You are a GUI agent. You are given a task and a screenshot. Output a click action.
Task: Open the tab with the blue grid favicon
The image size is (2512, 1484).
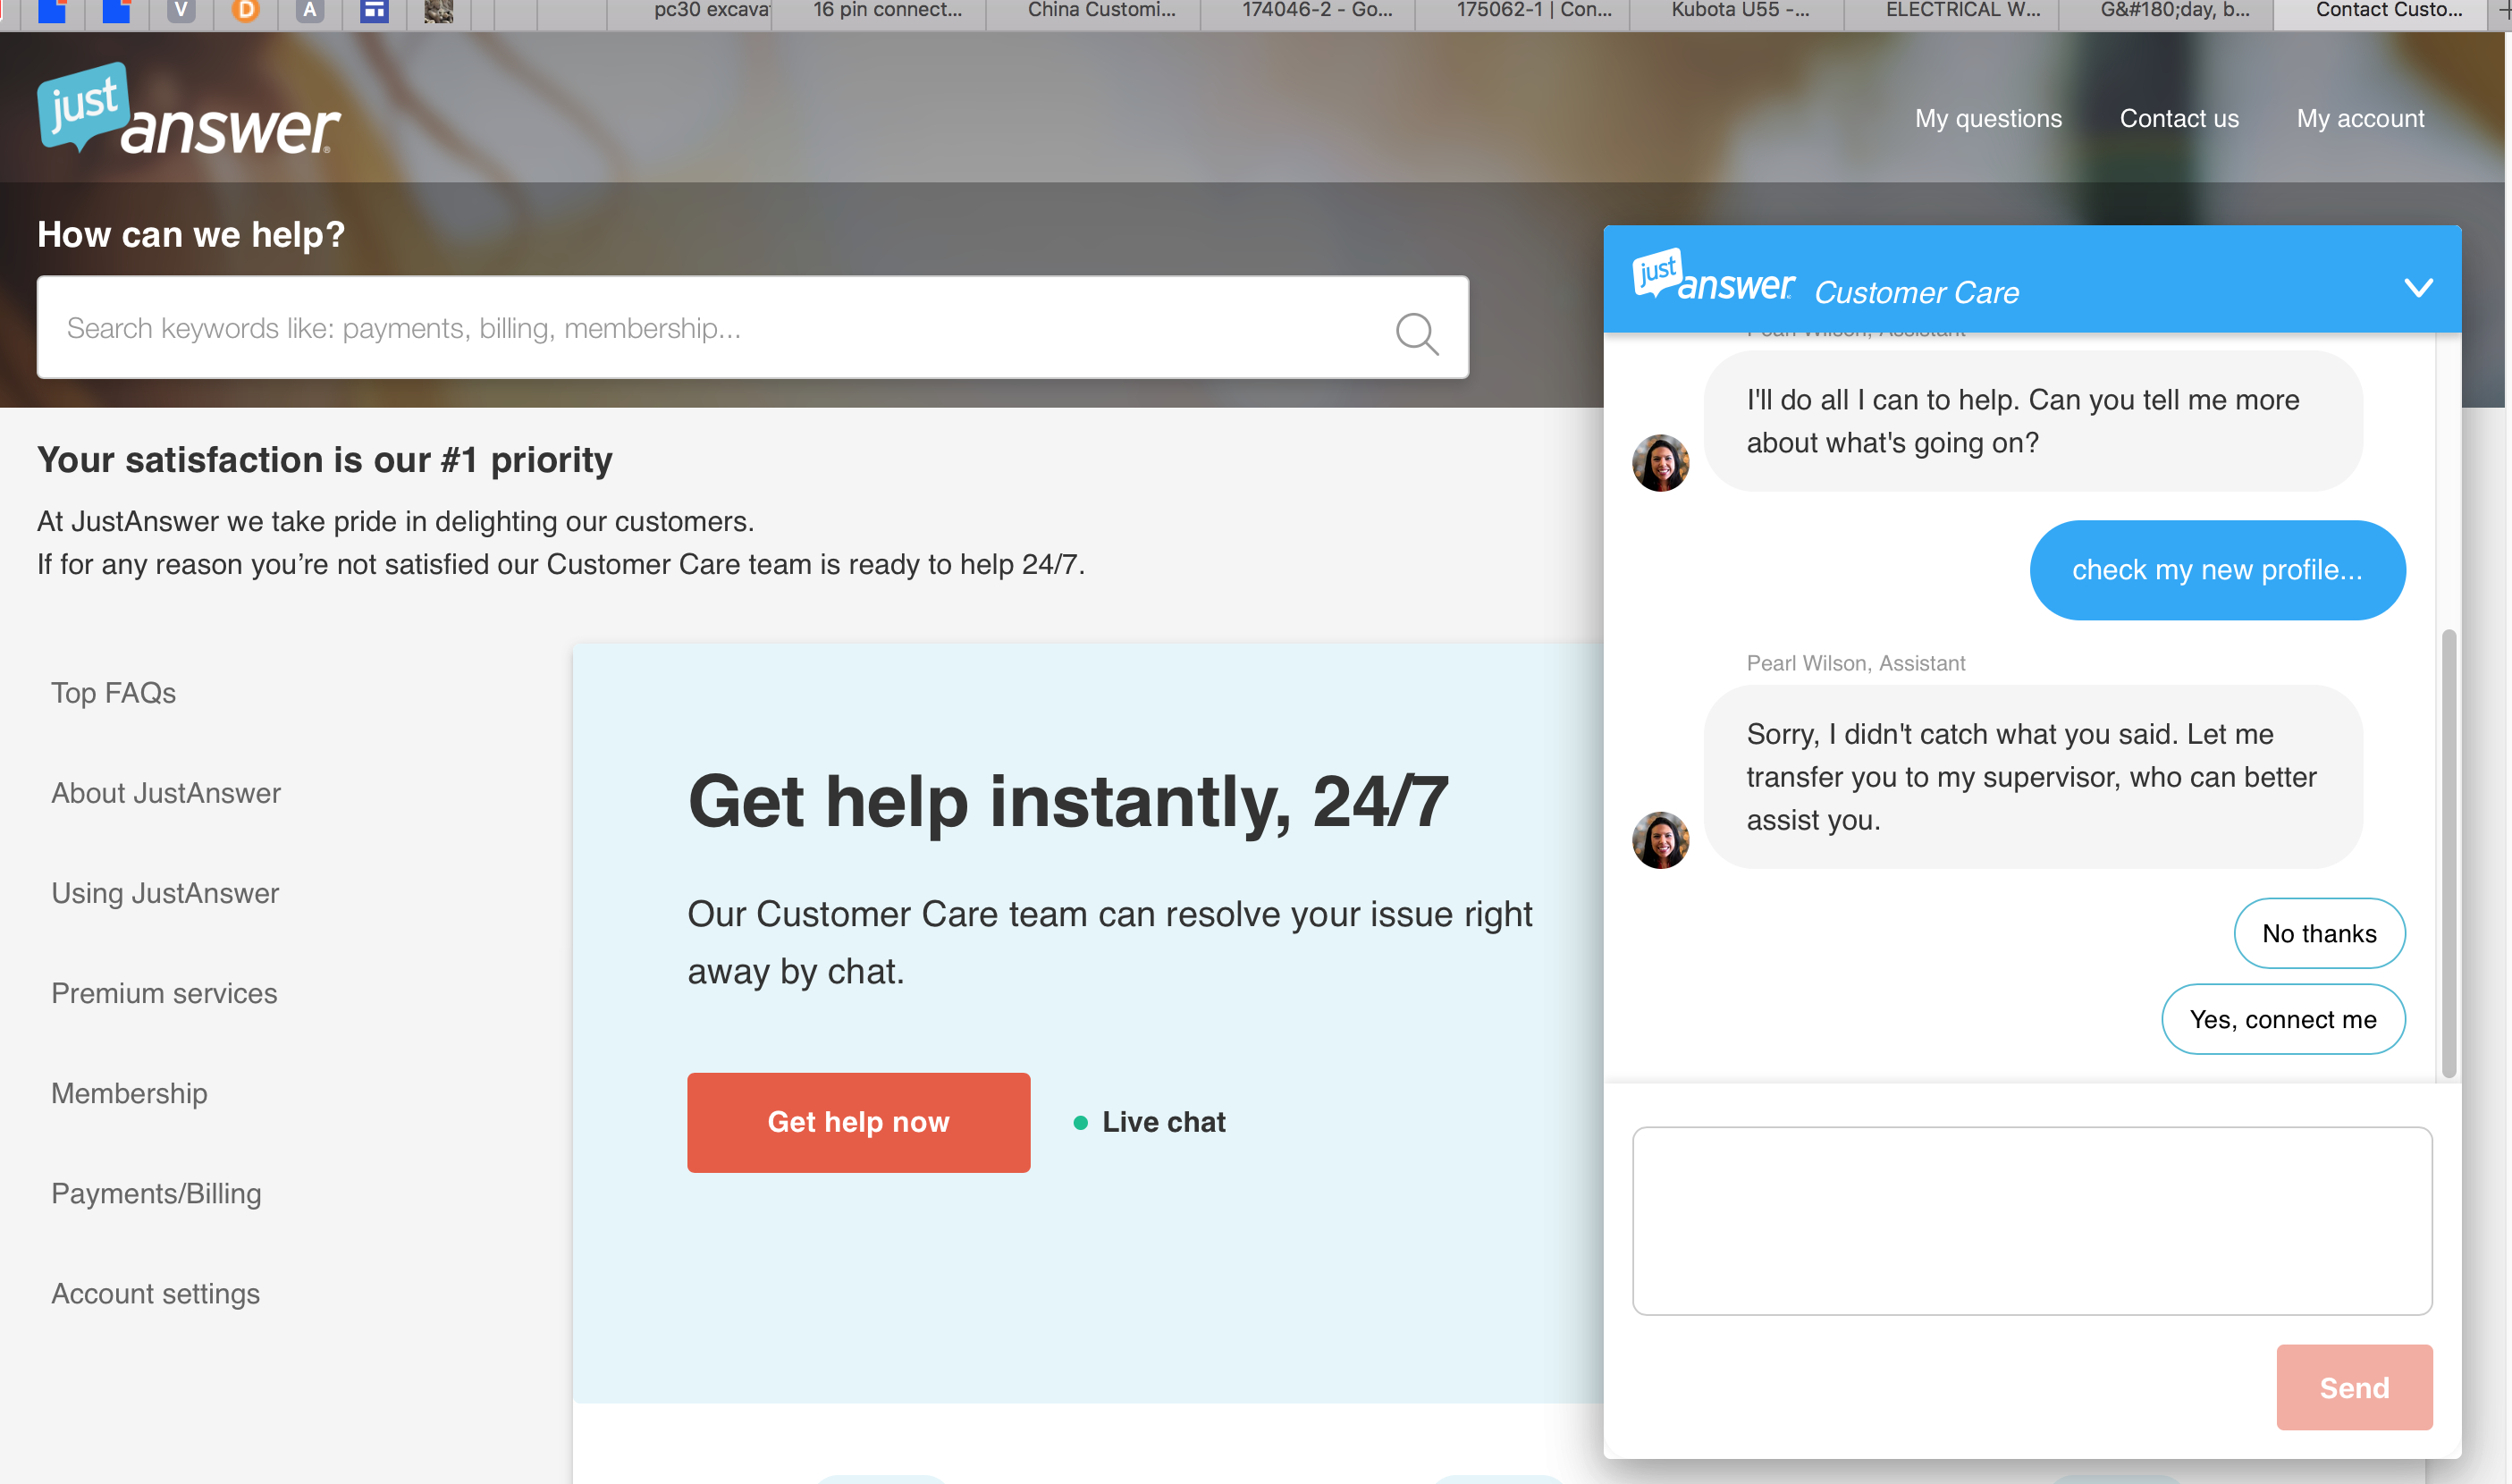pyautogui.click(x=374, y=11)
